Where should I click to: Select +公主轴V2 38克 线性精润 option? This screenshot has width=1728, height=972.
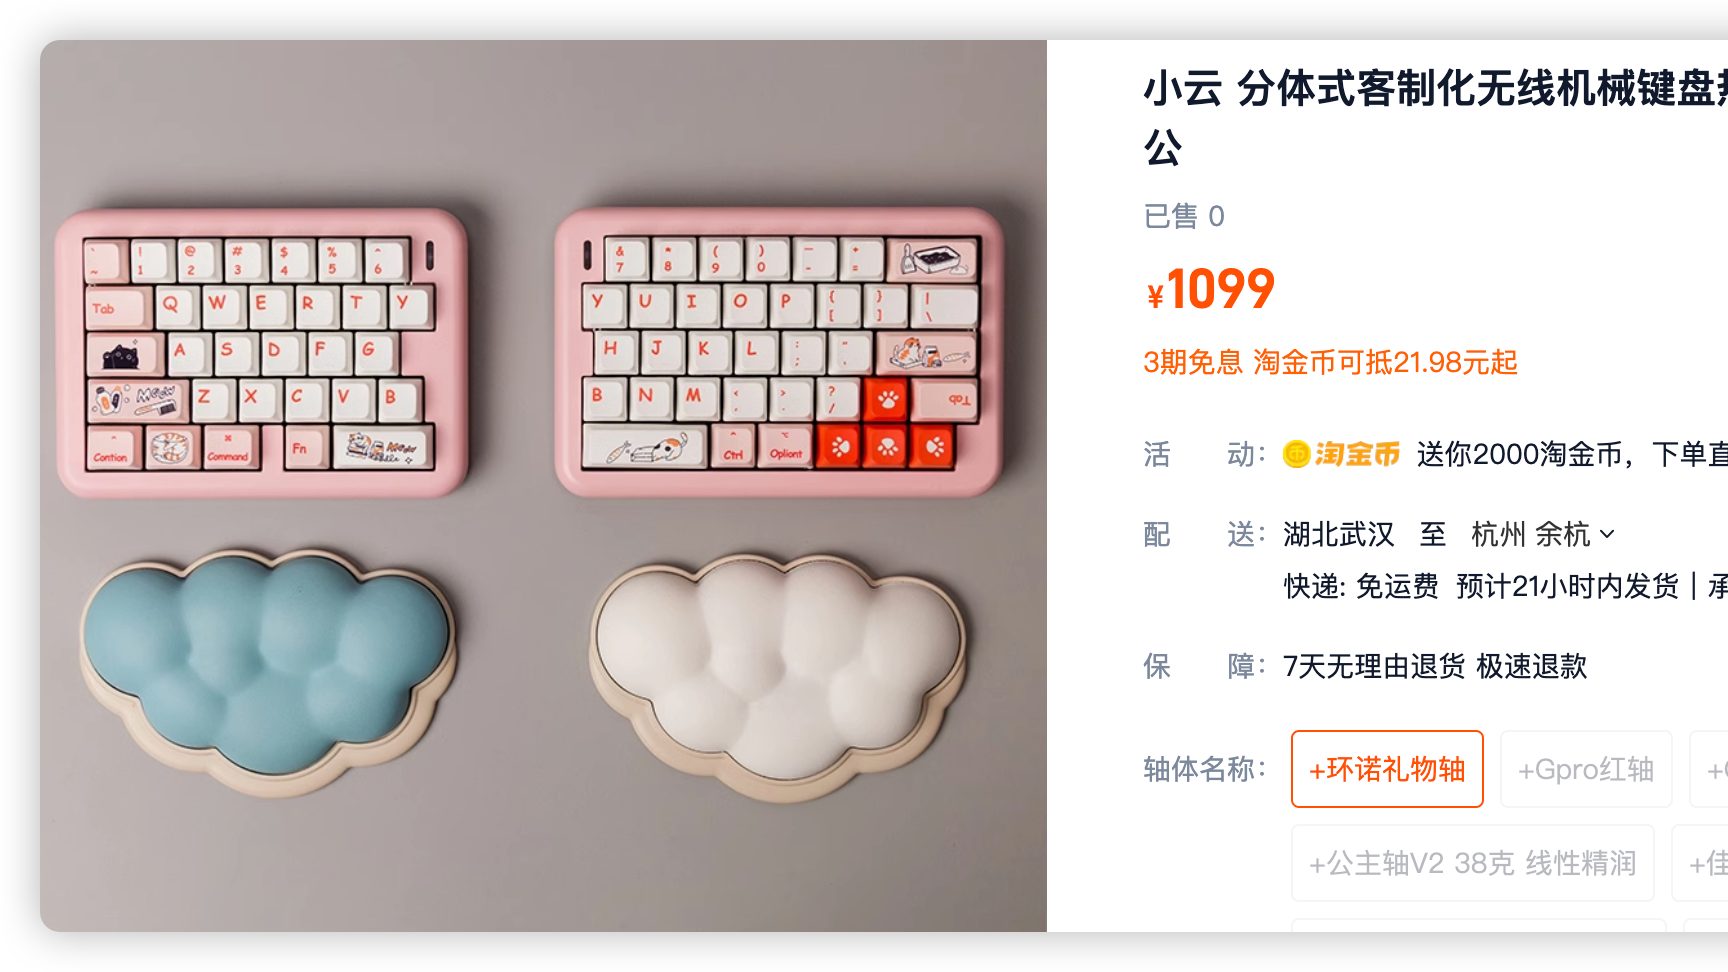coord(1473,863)
